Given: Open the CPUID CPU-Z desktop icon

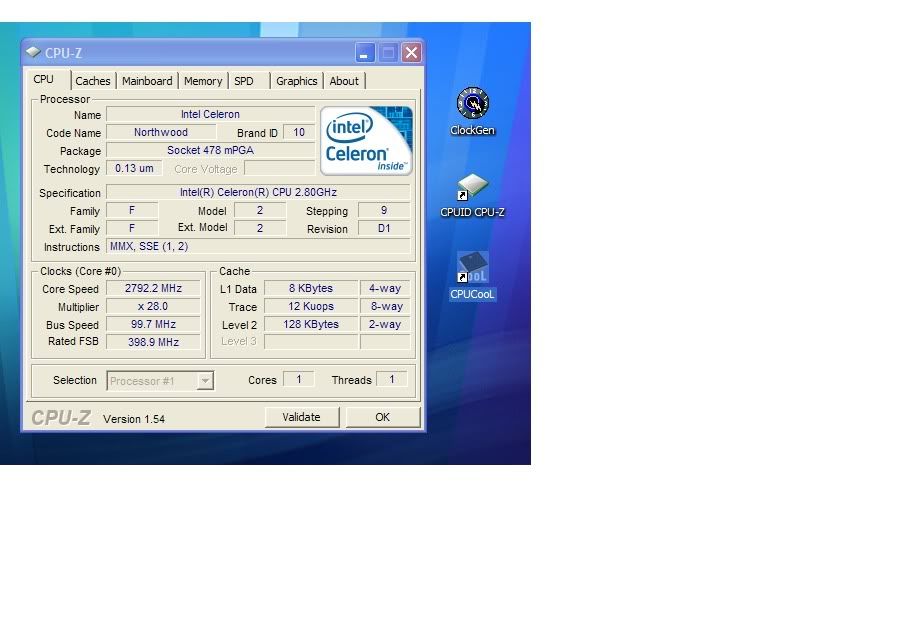Looking at the screenshot, I should click(x=472, y=188).
